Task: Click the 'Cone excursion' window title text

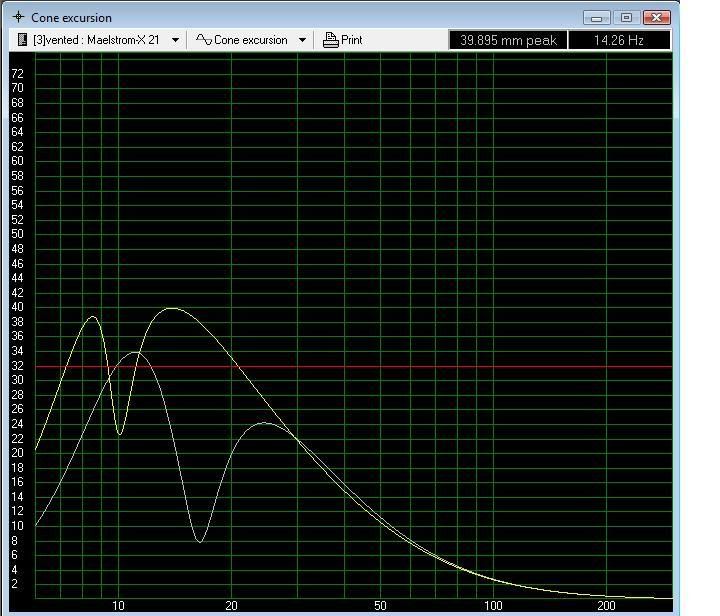Action: tap(71, 18)
